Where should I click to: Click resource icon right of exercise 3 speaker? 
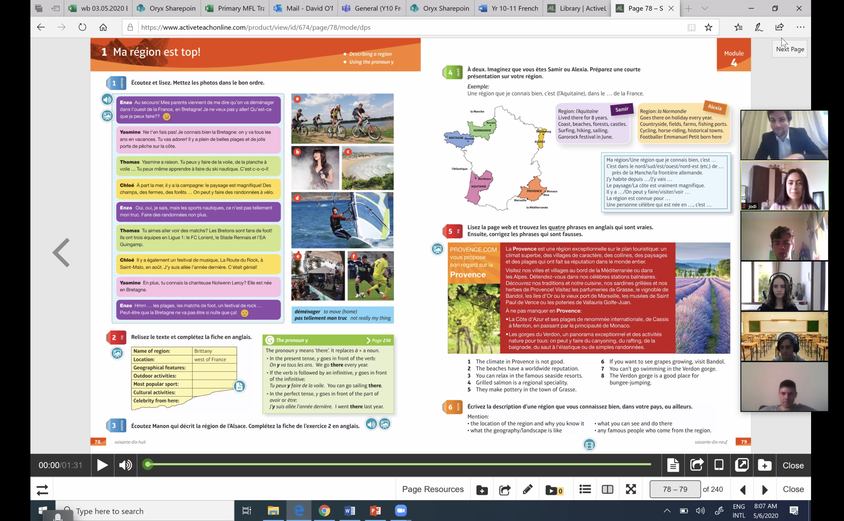click(x=385, y=424)
